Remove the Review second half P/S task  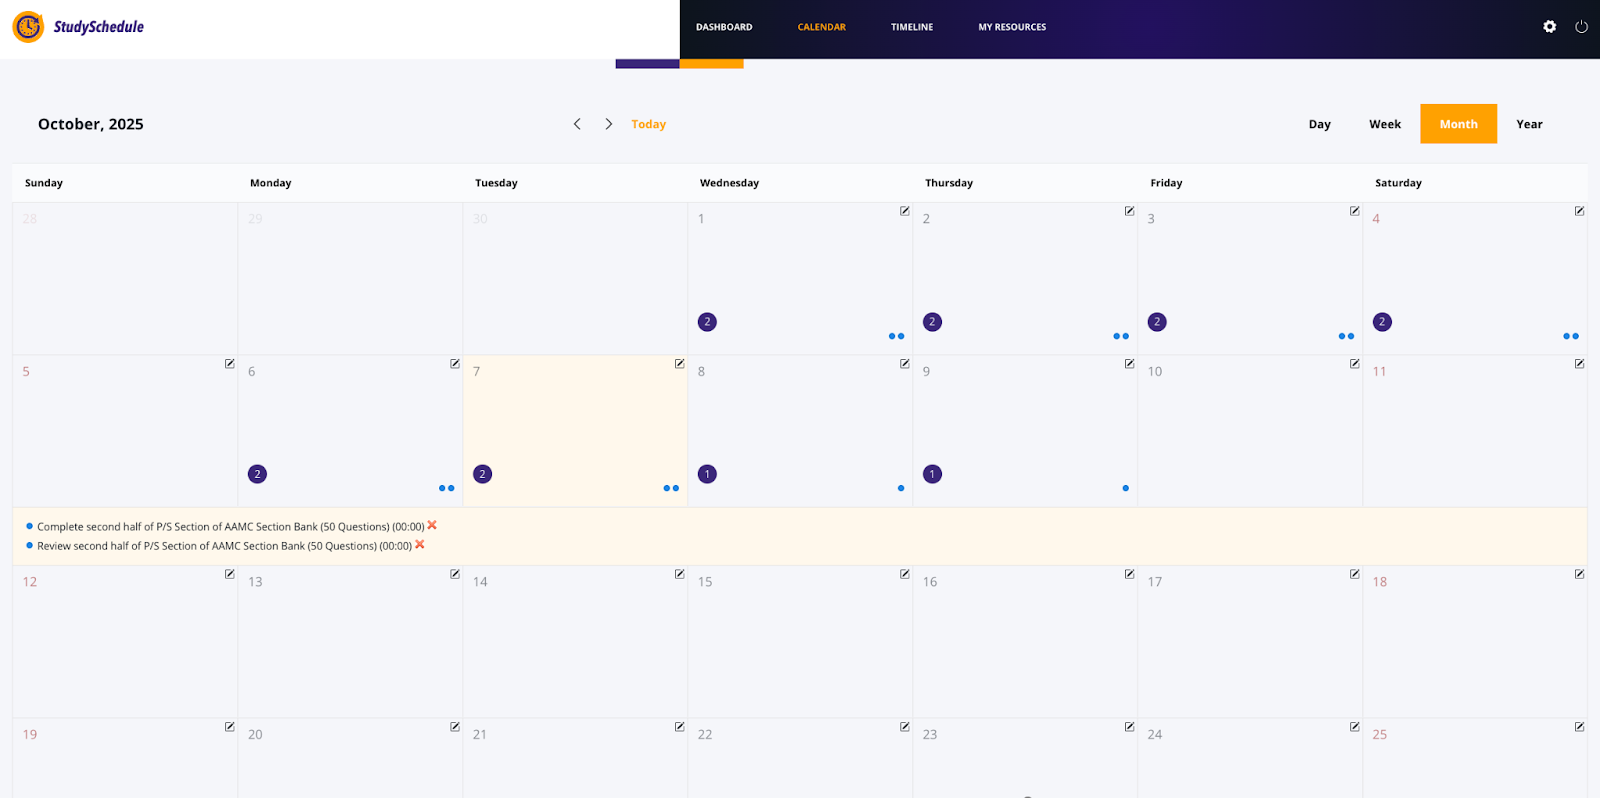(420, 545)
